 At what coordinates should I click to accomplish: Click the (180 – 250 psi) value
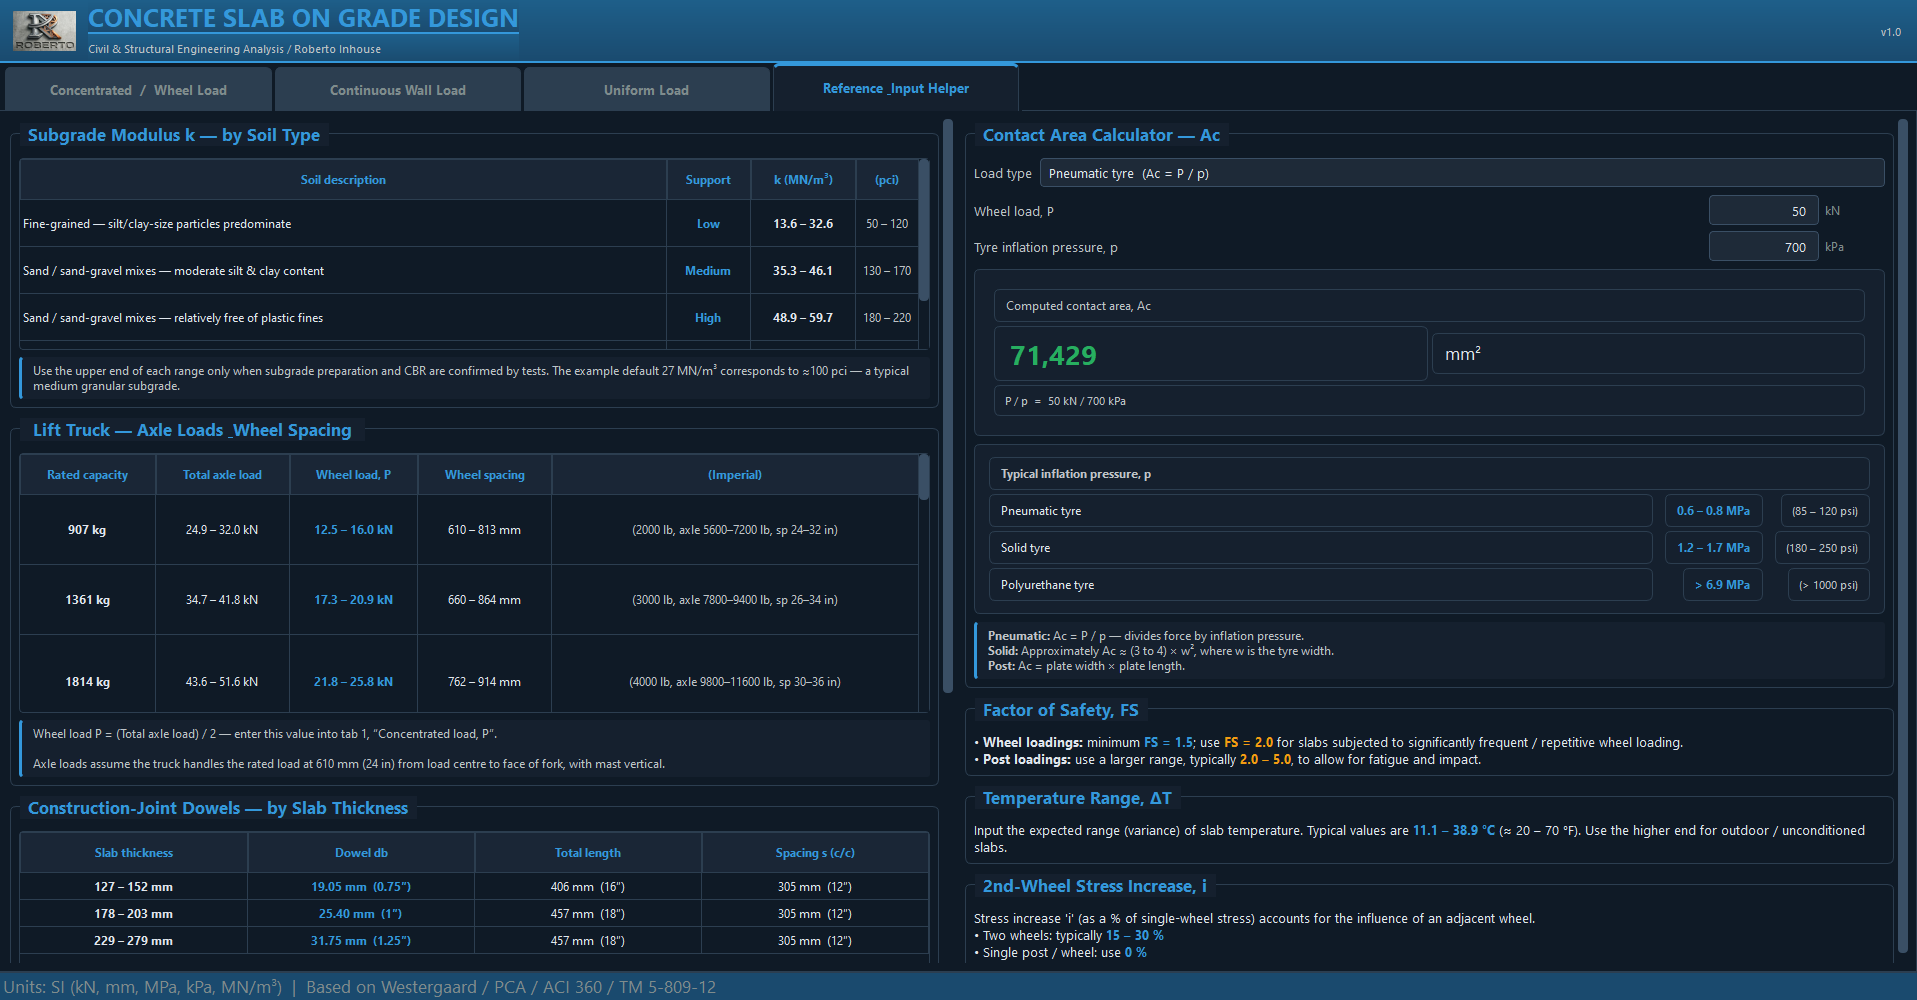pos(1822,548)
